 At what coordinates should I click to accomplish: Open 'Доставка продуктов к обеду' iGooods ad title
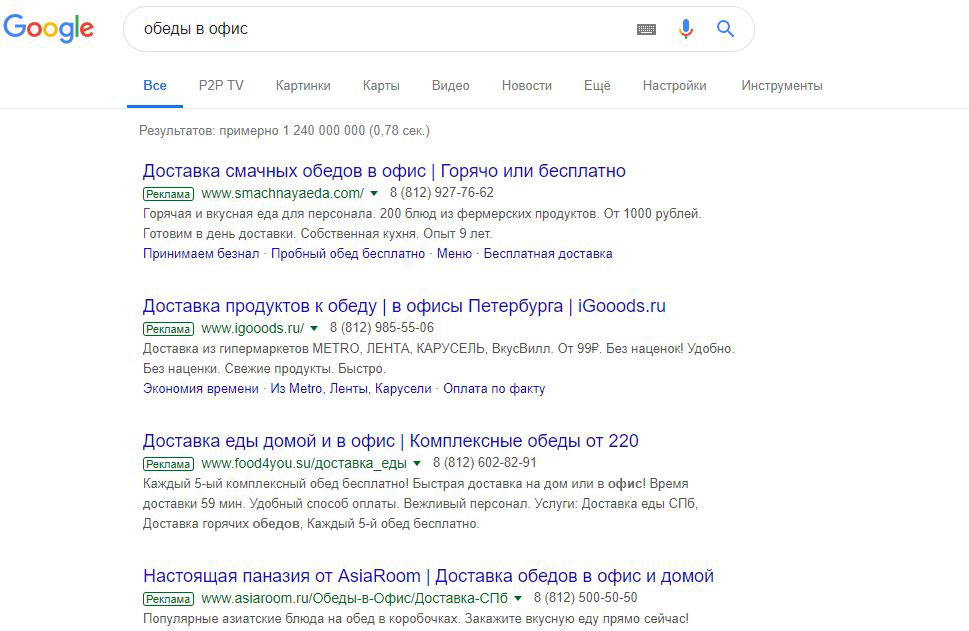pos(404,306)
